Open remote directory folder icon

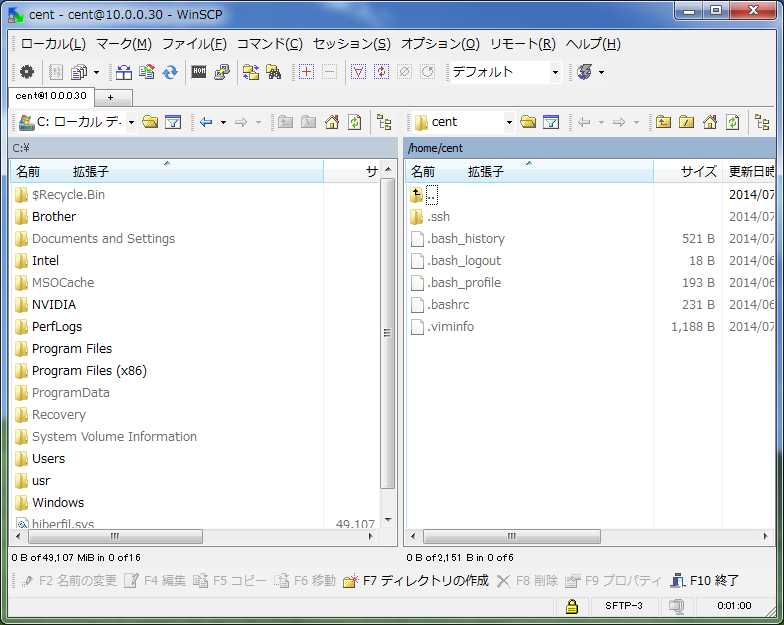tap(528, 122)
